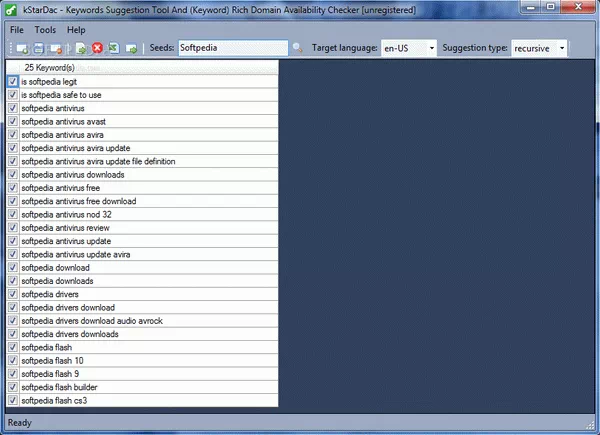This screenshot has width=600, height=435.
Task: Open the Help menu
Action: (x=76, y=30)
